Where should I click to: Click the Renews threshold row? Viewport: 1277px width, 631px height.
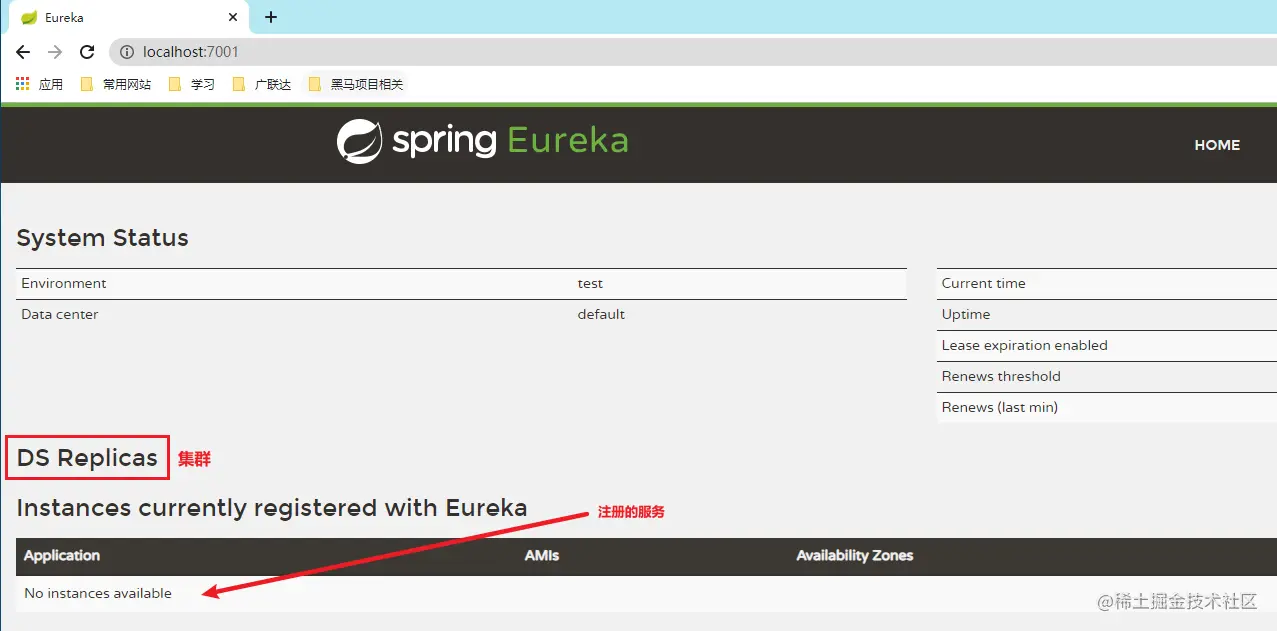tap(1107, 377)
